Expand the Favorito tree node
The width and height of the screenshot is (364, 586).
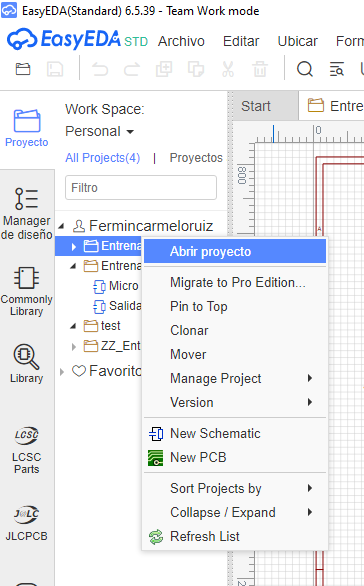62,371
